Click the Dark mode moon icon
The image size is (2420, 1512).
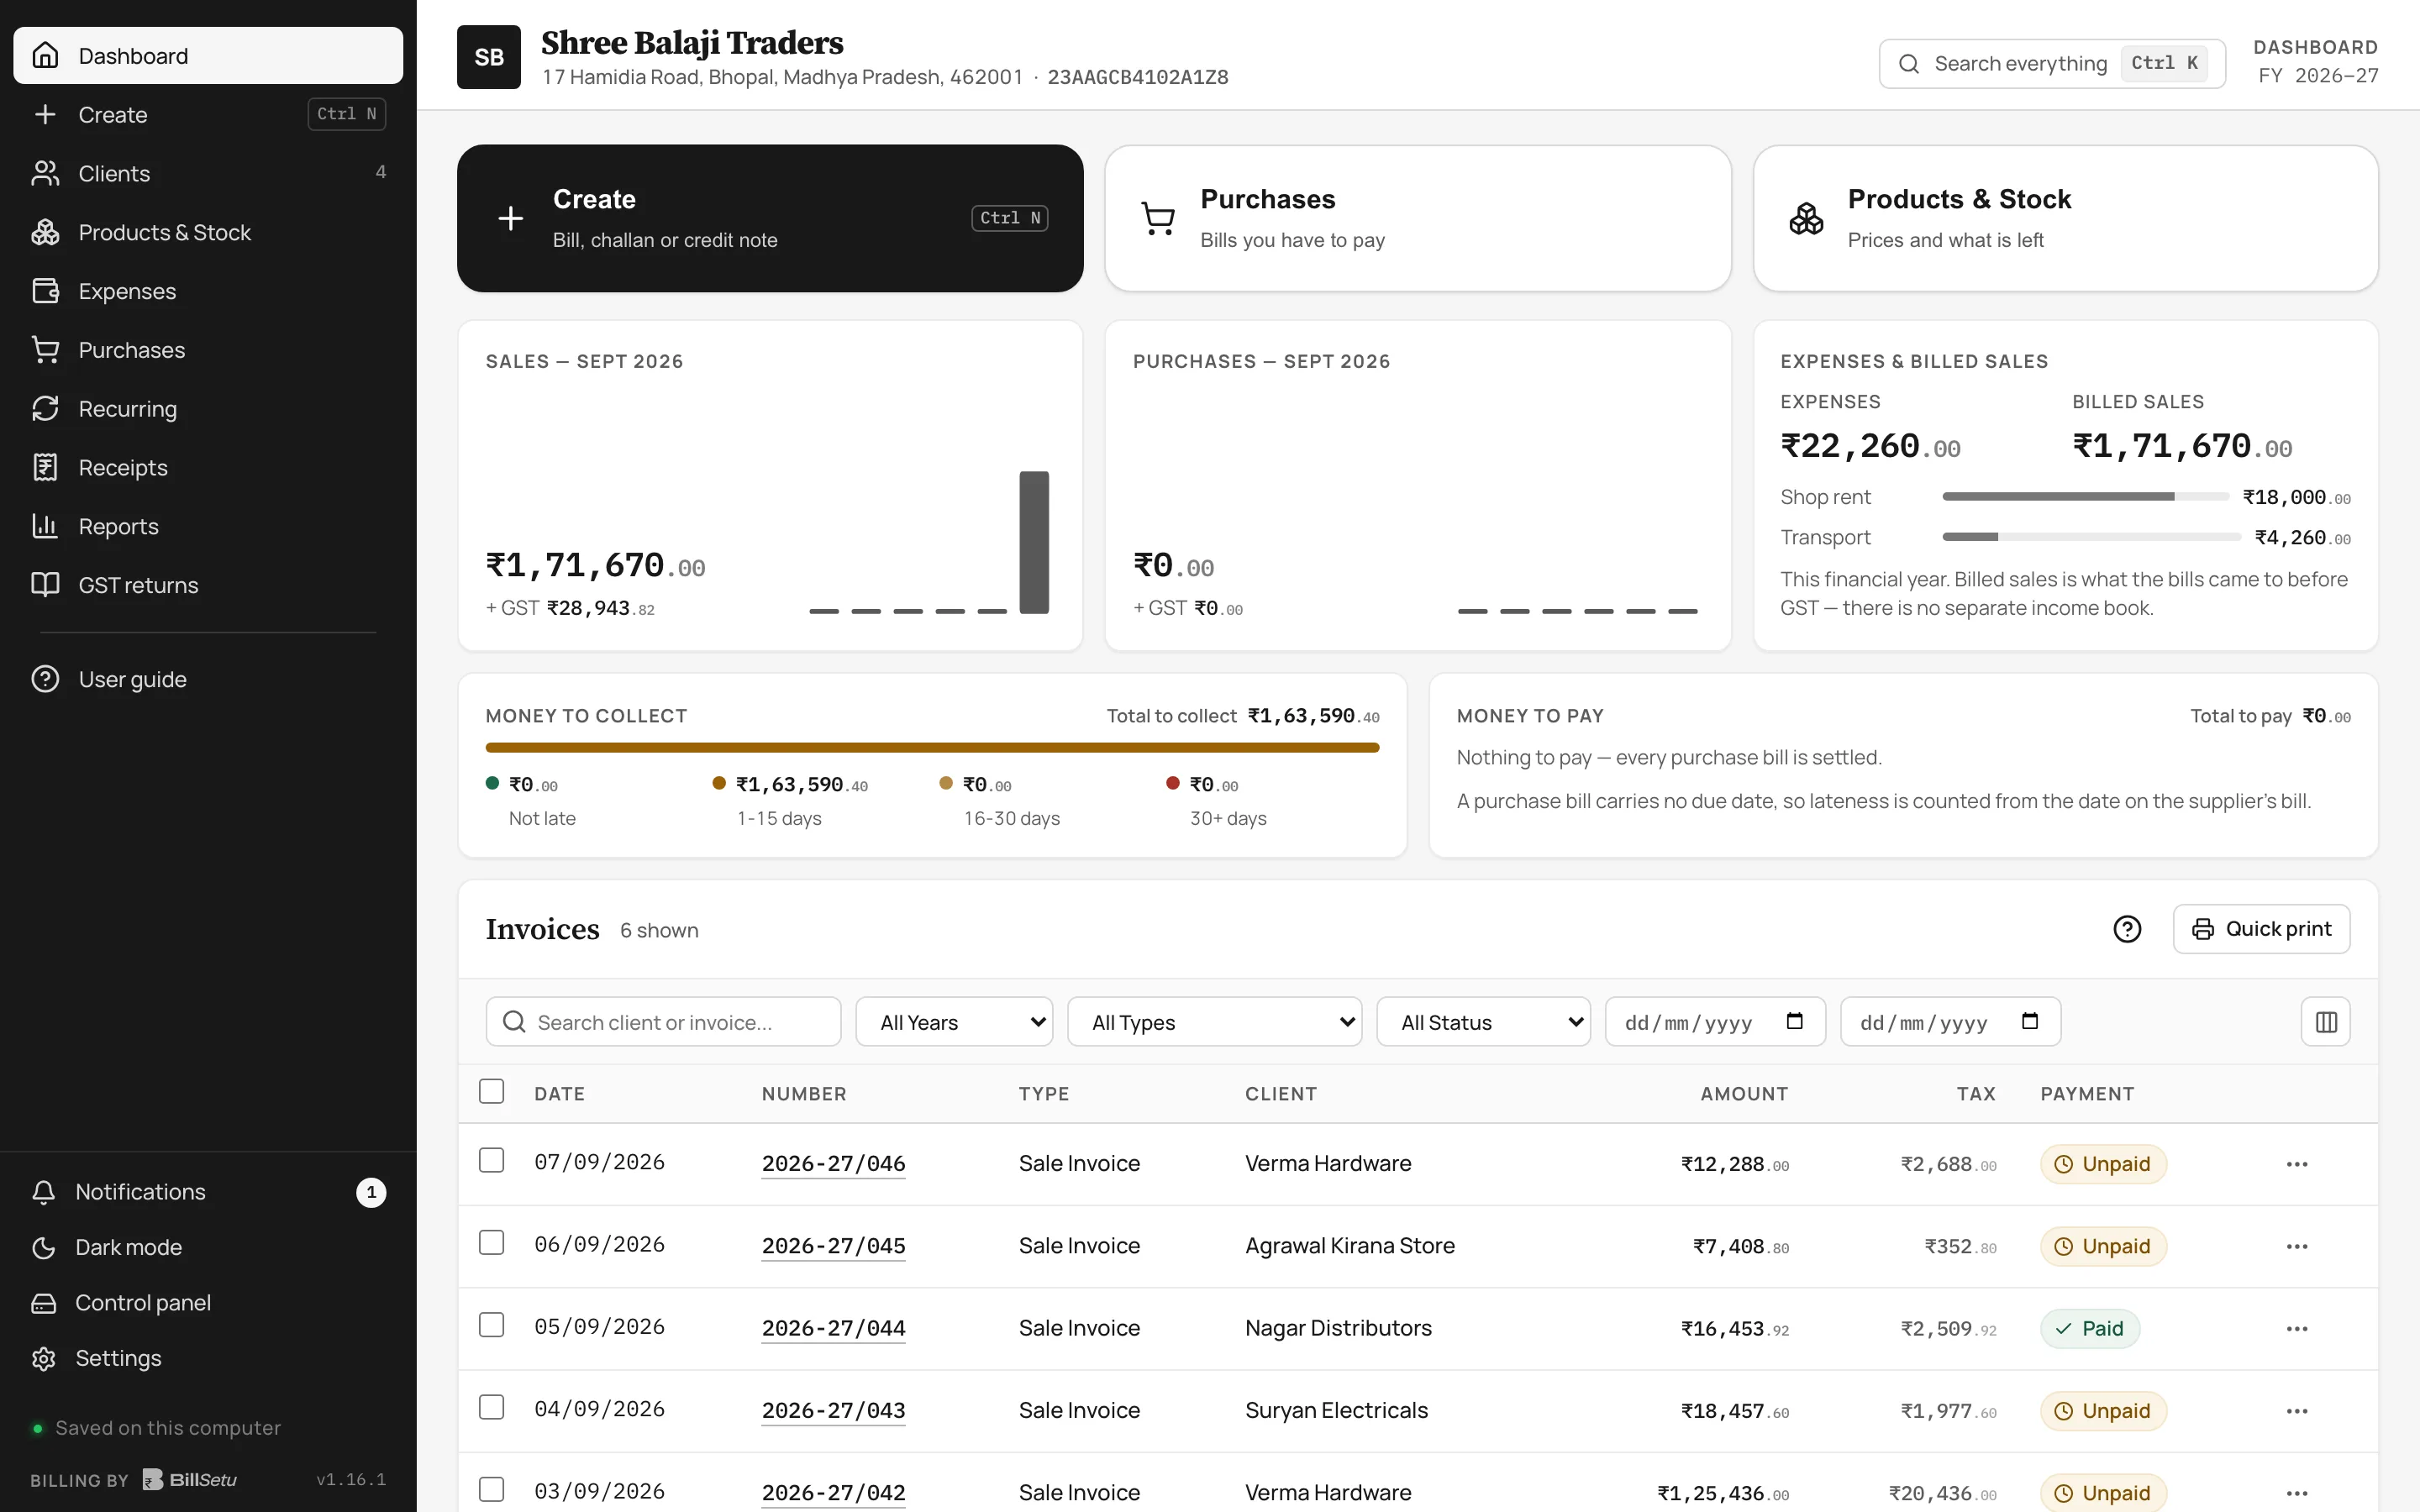[x=44, y=1247]
